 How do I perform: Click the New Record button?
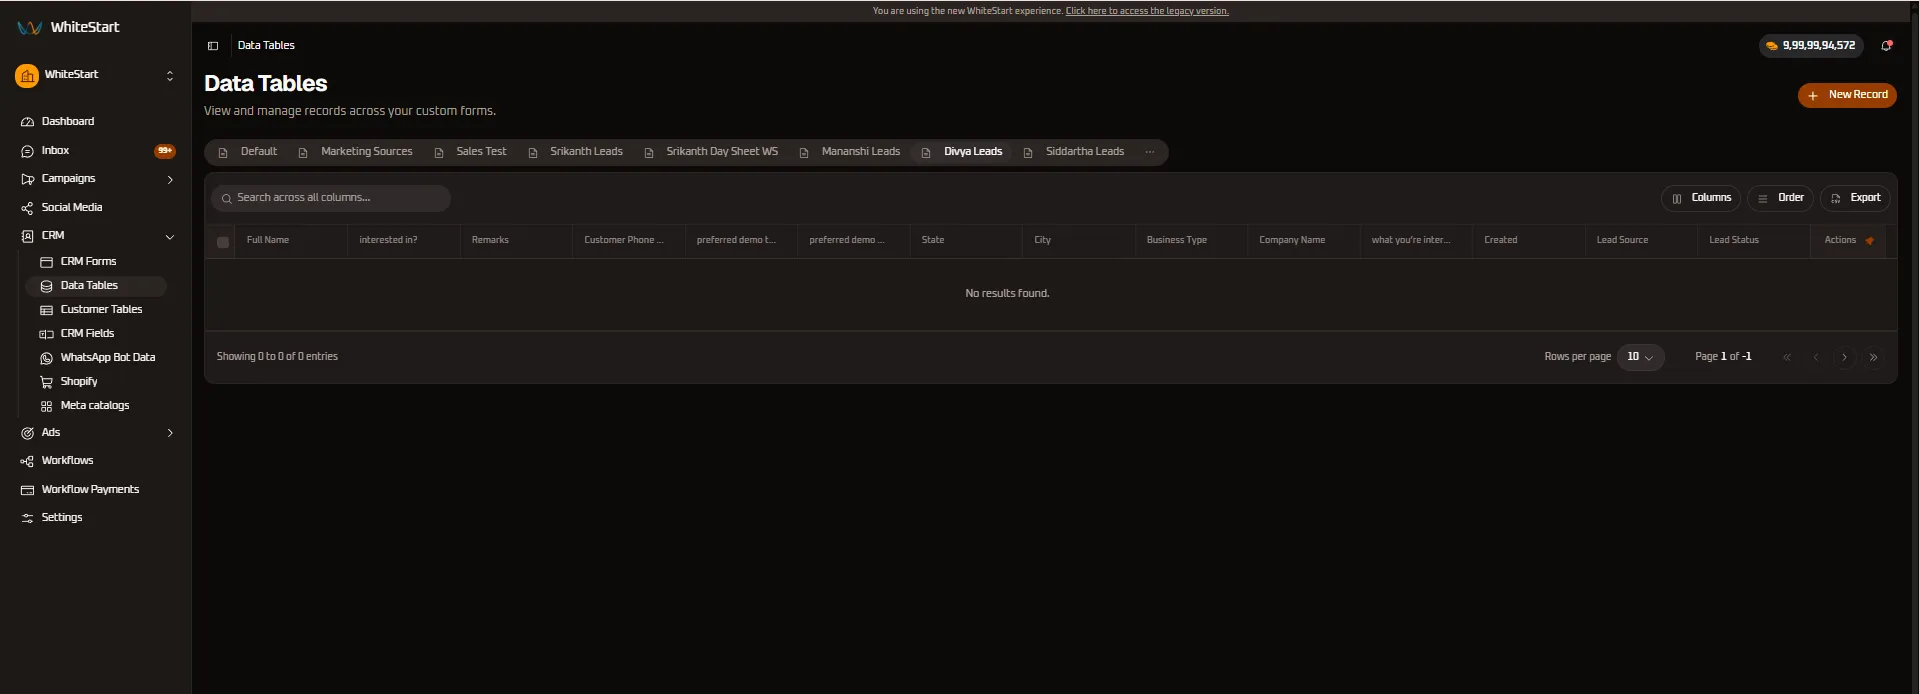1847,95
